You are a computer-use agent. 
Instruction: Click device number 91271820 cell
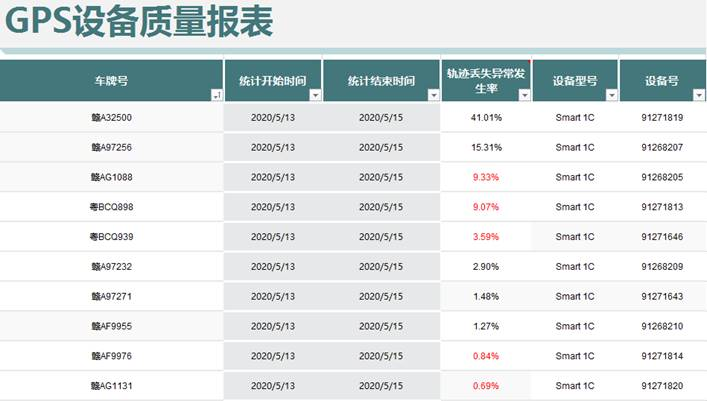(x=662, y=386)
